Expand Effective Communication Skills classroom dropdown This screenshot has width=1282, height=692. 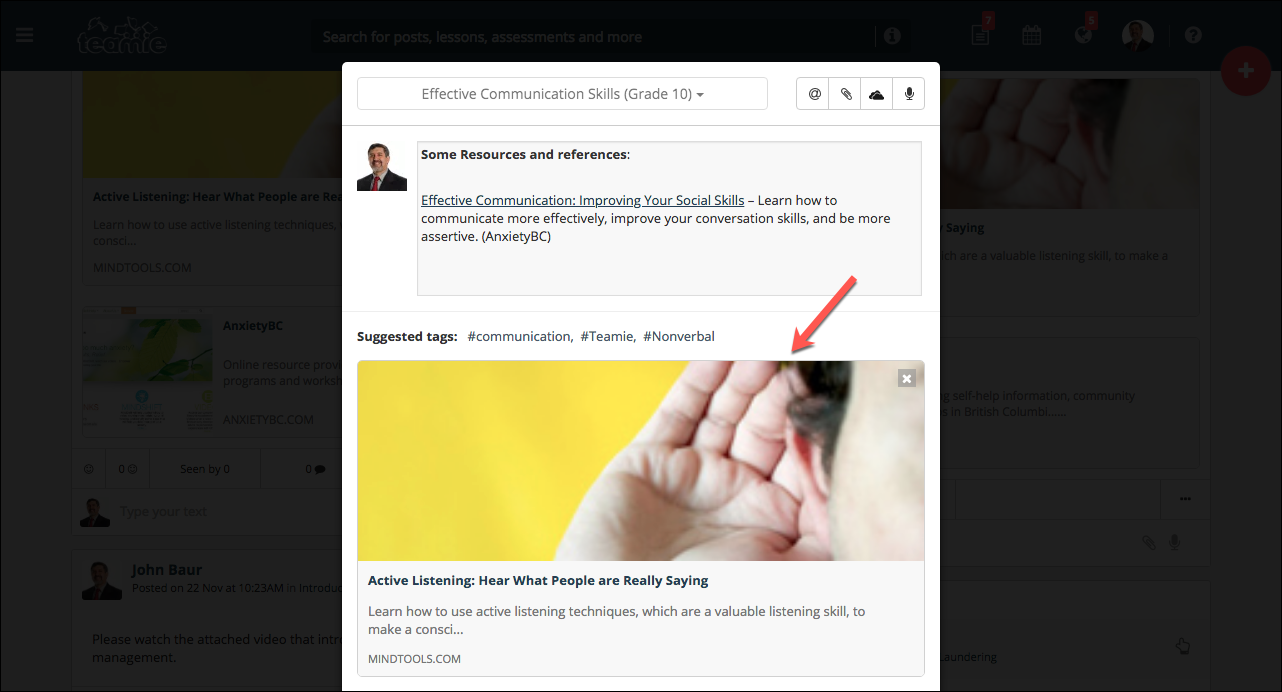coord(562,94)
